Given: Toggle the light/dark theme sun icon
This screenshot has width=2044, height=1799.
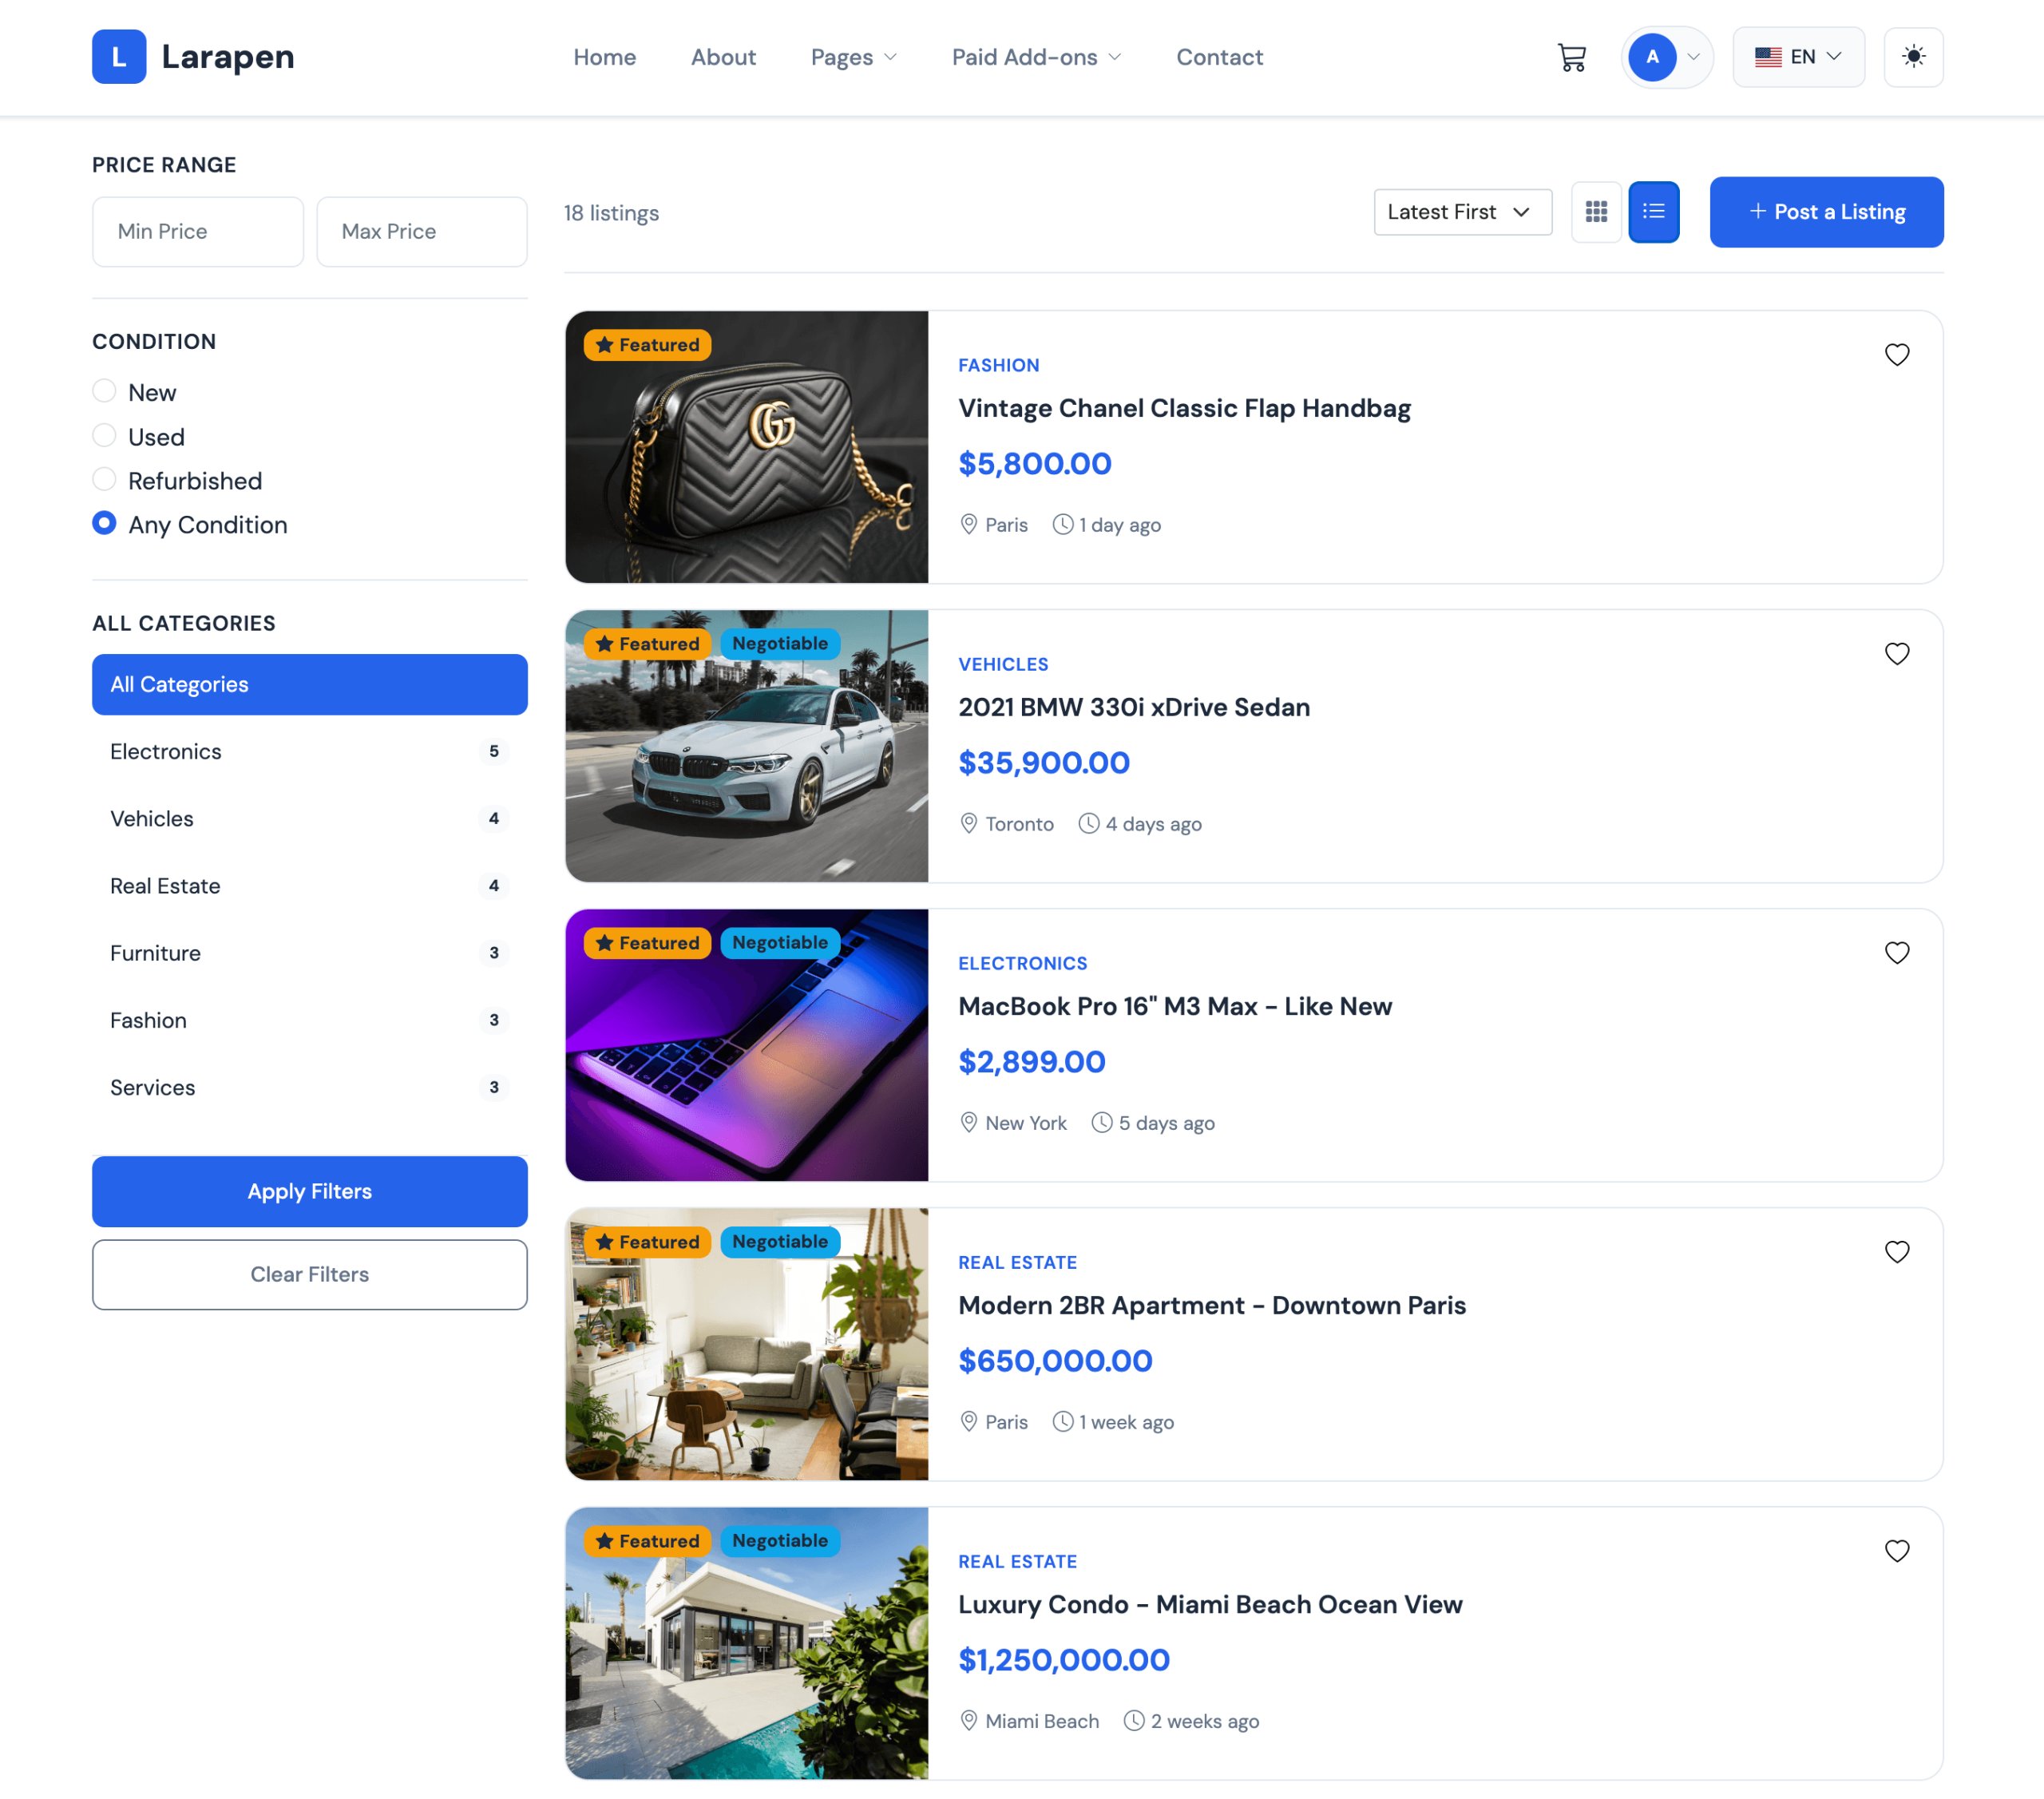Looking at the screenshot, I should coord(1912,57).
